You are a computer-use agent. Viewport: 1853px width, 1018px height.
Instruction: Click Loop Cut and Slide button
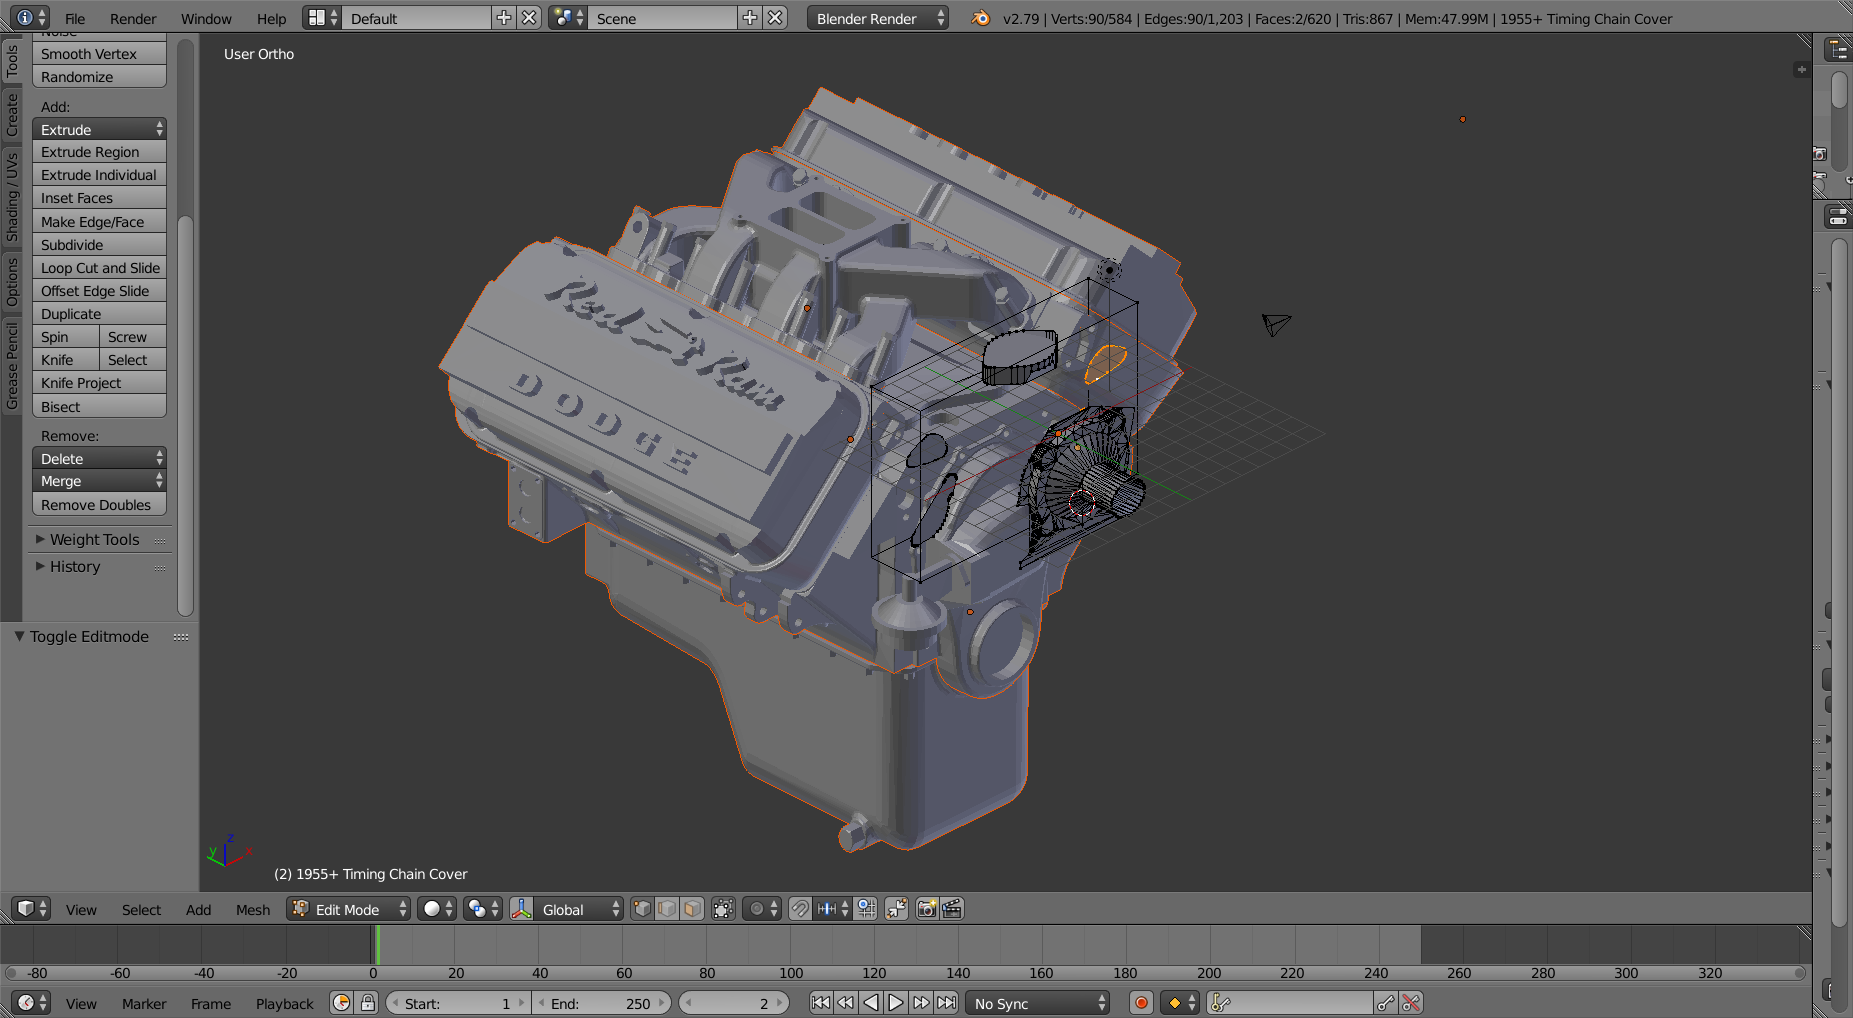pos(99,268)
